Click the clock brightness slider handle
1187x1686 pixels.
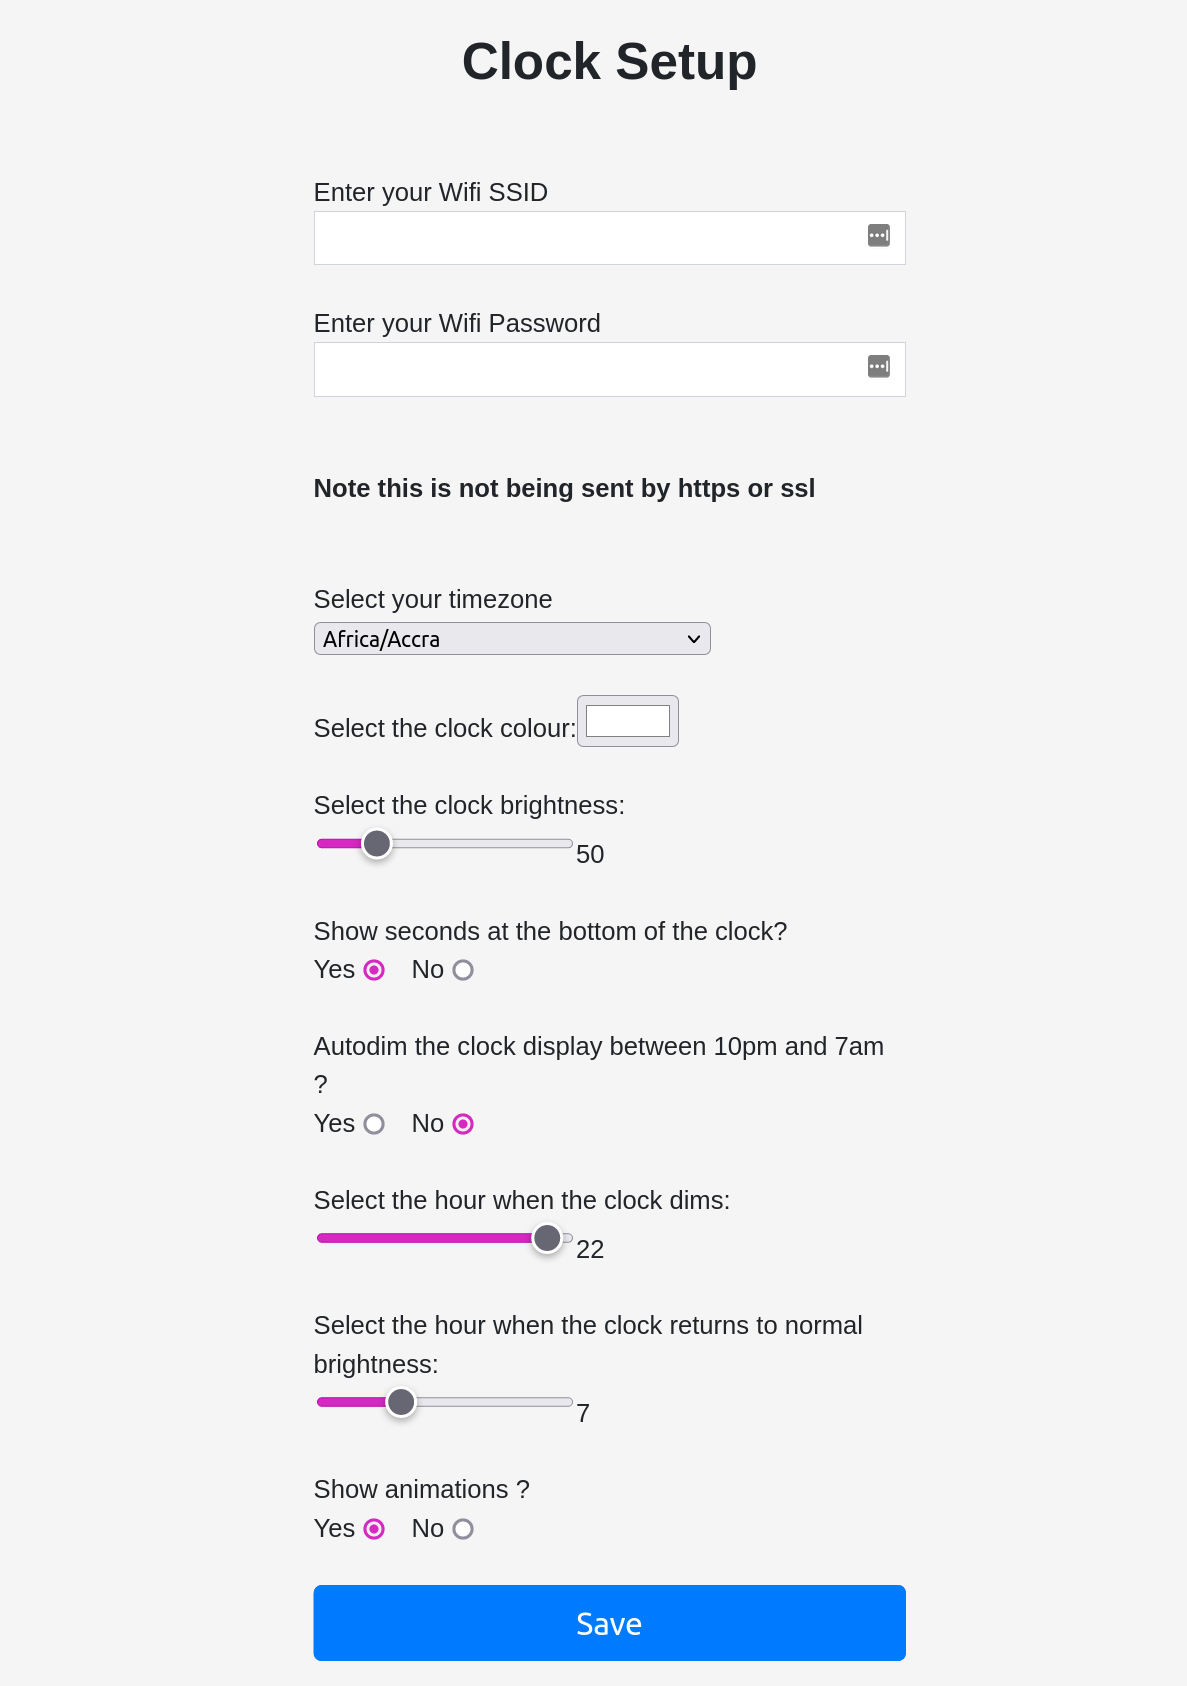(377, 844)
